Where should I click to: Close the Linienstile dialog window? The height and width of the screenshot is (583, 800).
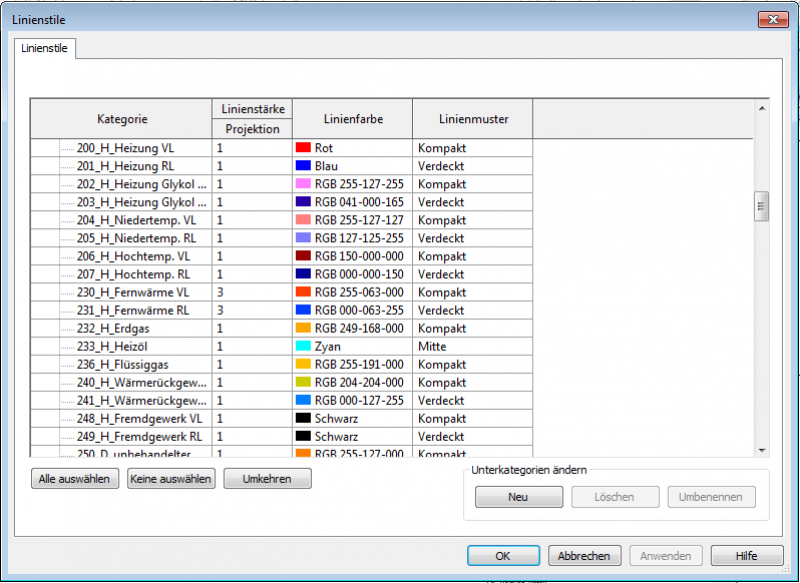coord(772,18)
